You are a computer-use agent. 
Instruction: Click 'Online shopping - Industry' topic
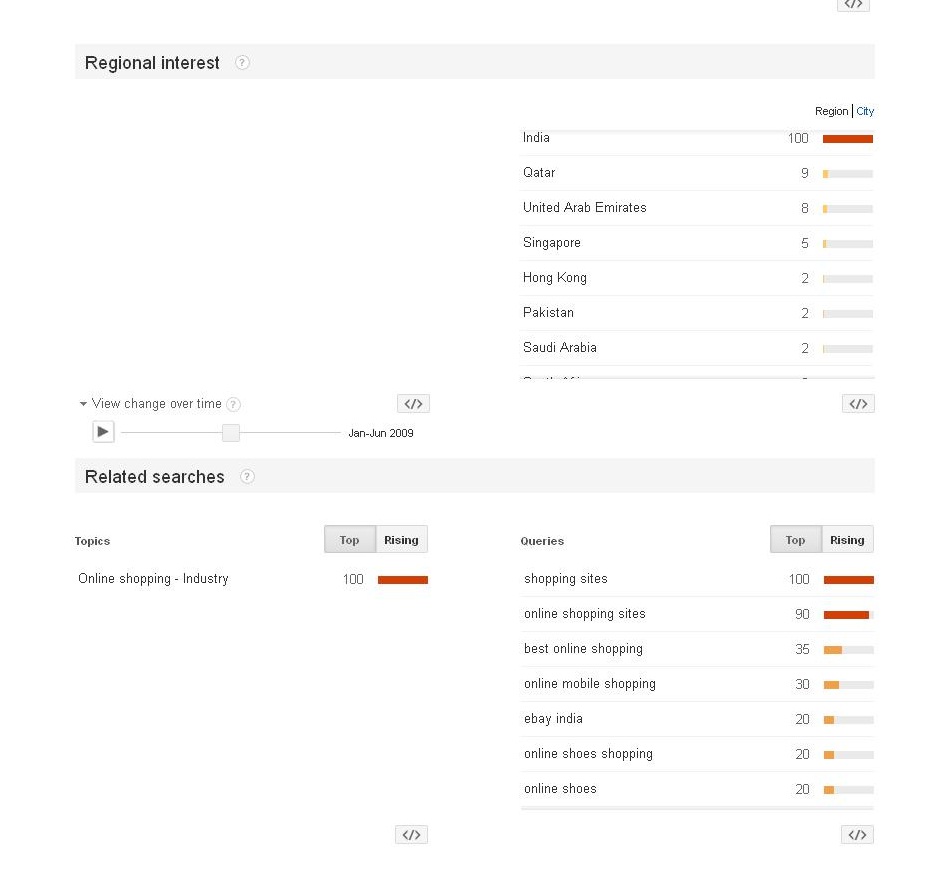tap(153, 579)
